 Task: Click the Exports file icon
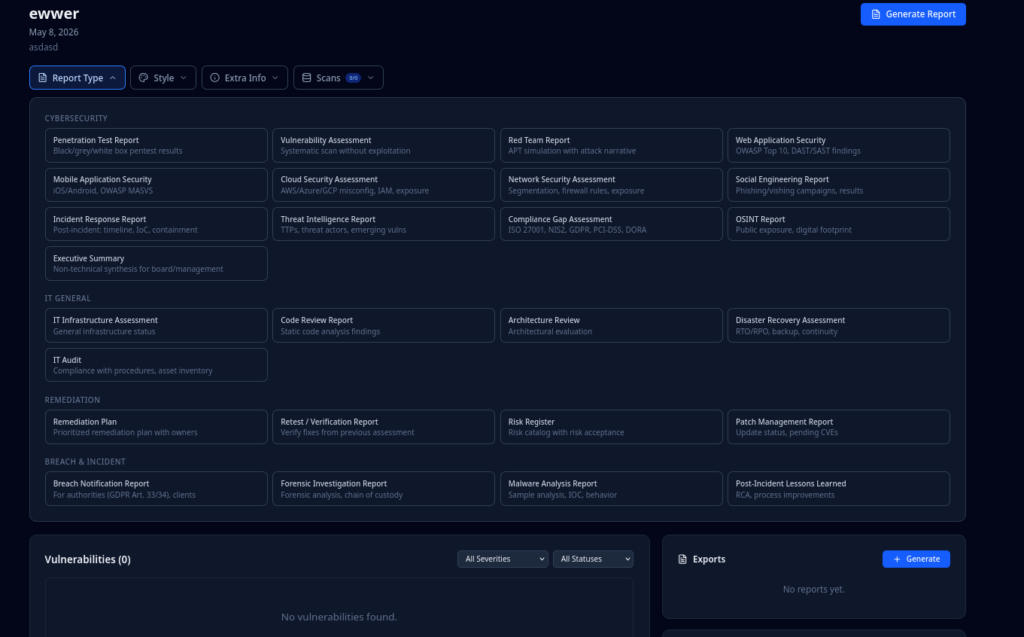(682, 559)
